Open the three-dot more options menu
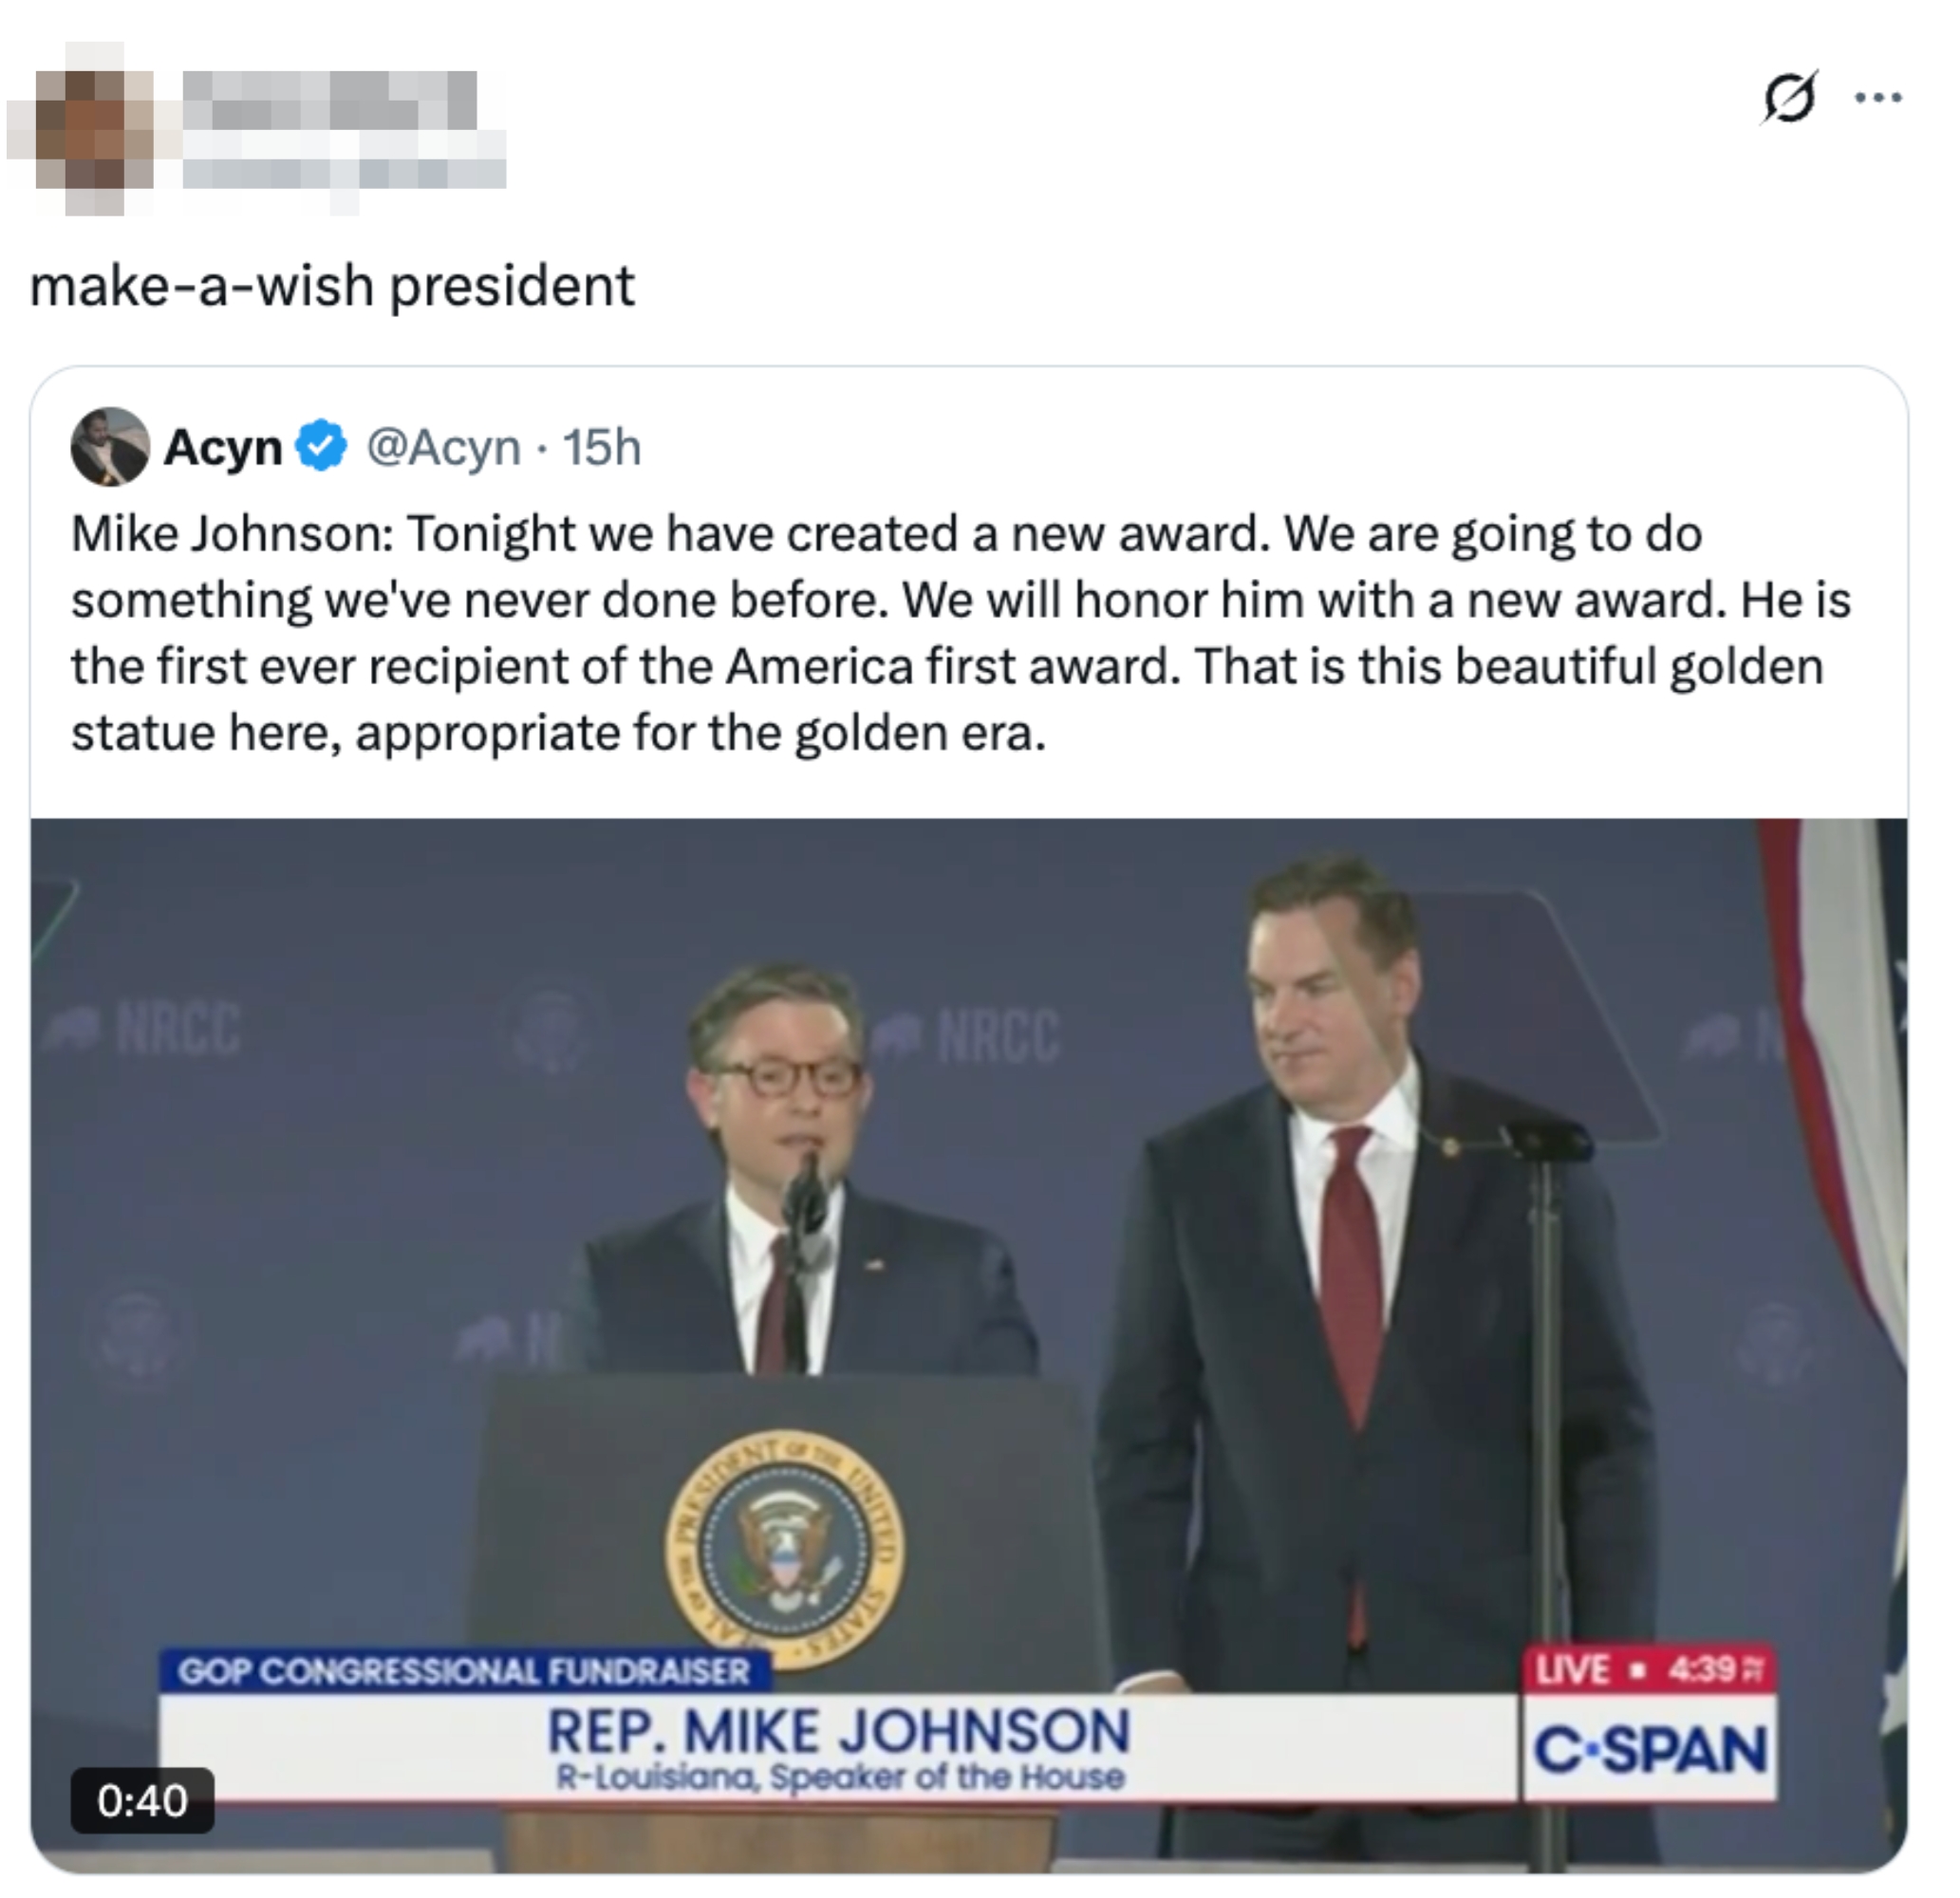 coord(1878,98)
